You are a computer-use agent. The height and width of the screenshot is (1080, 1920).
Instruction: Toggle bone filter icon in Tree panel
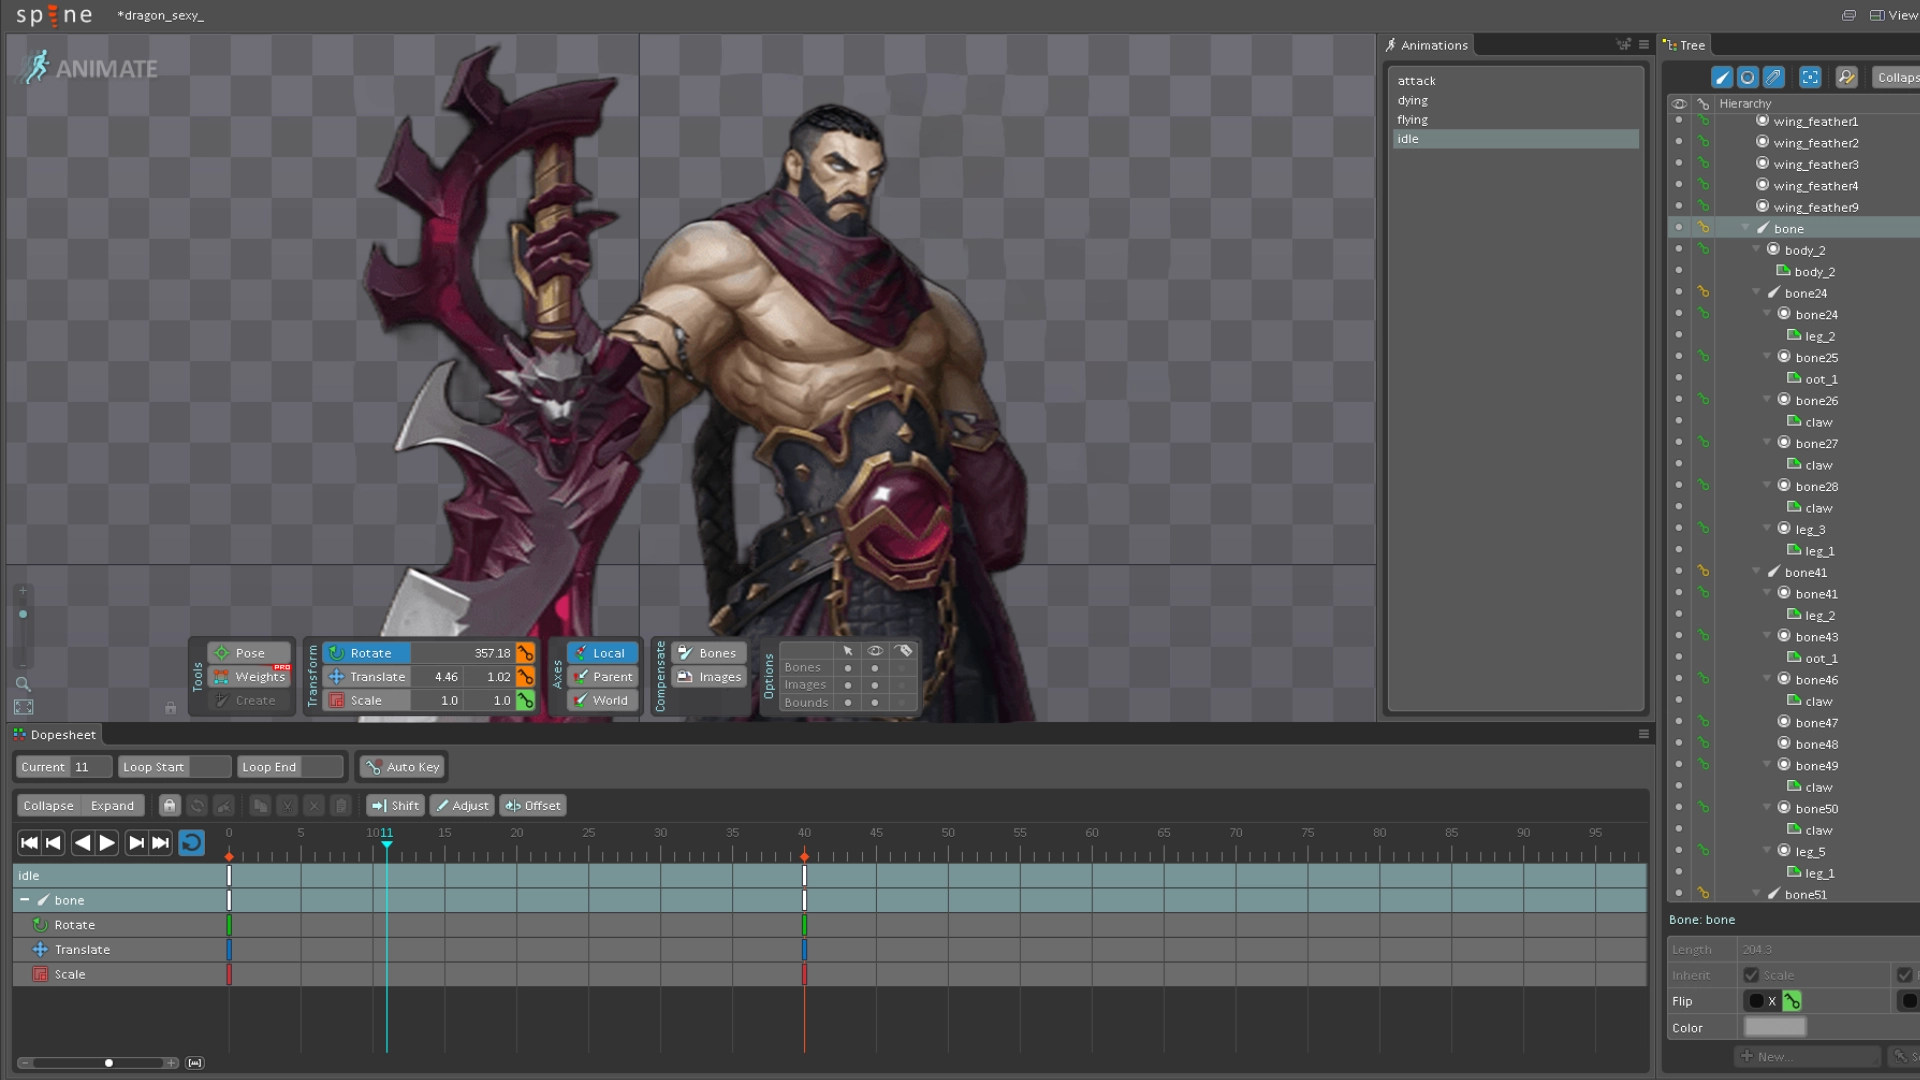coord(1722,77)
